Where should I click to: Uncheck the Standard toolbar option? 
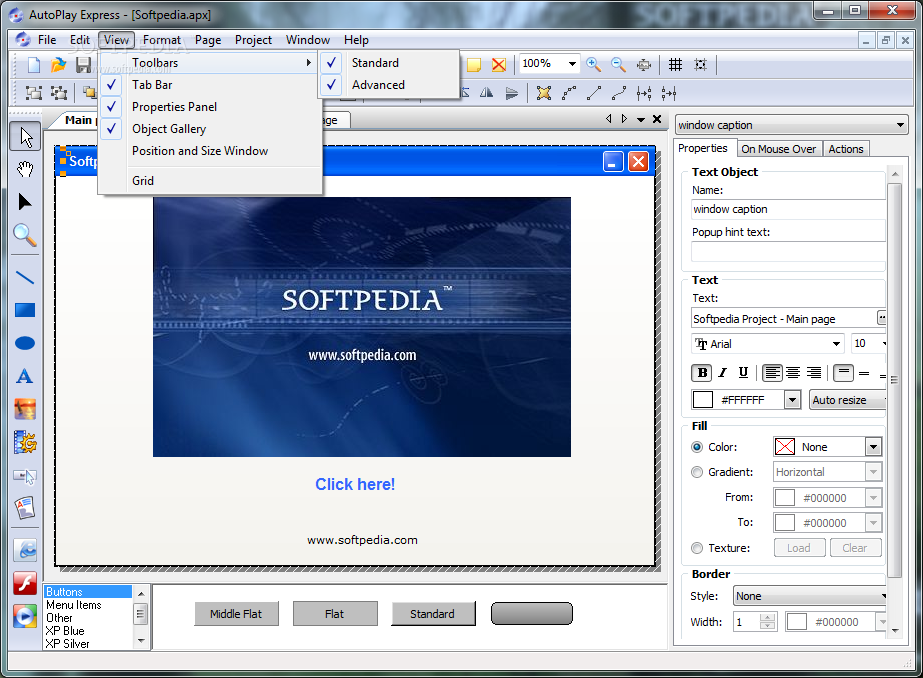(389, 62)
